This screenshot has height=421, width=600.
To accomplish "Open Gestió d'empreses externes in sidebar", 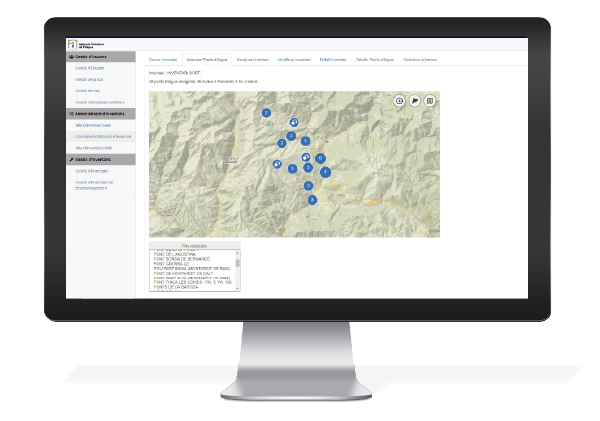I will click(98, 102).
